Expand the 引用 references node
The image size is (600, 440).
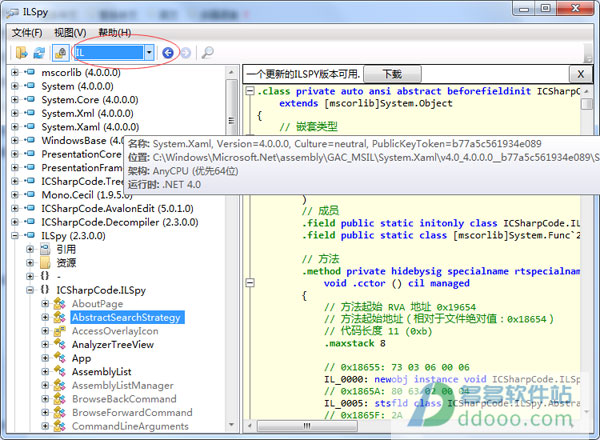[30, 249]
